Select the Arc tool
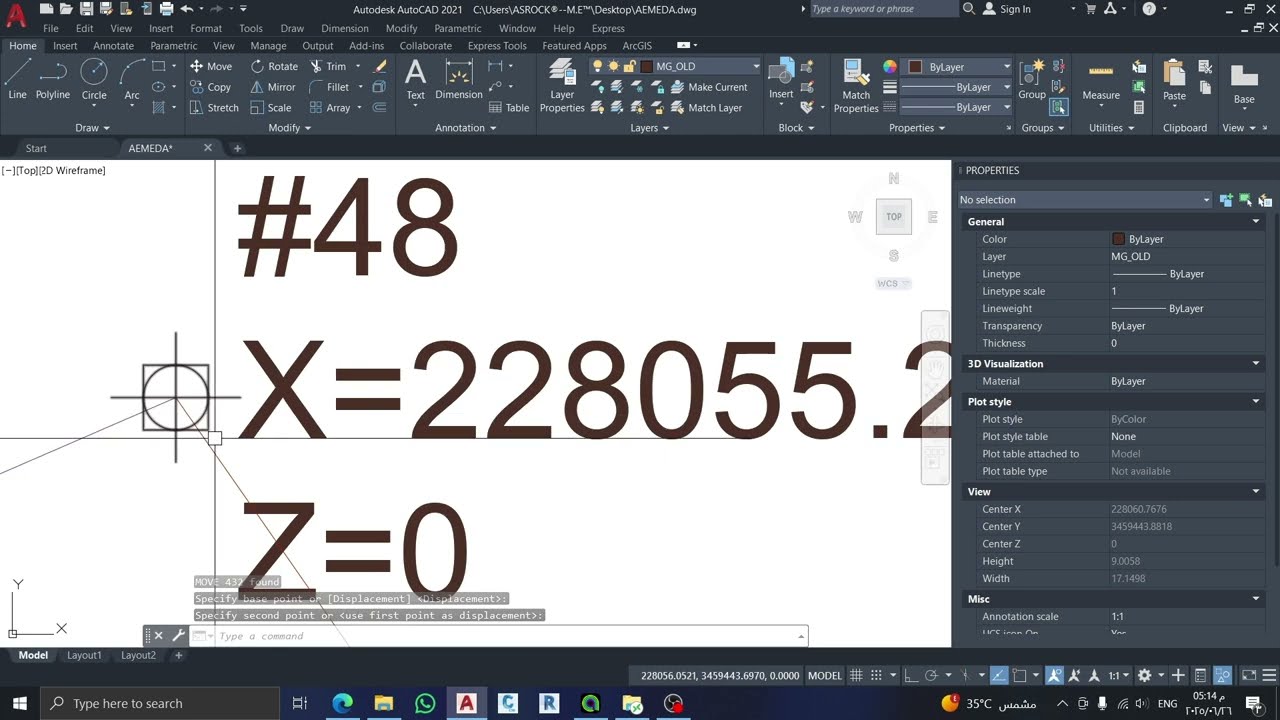 click(132, 80)
